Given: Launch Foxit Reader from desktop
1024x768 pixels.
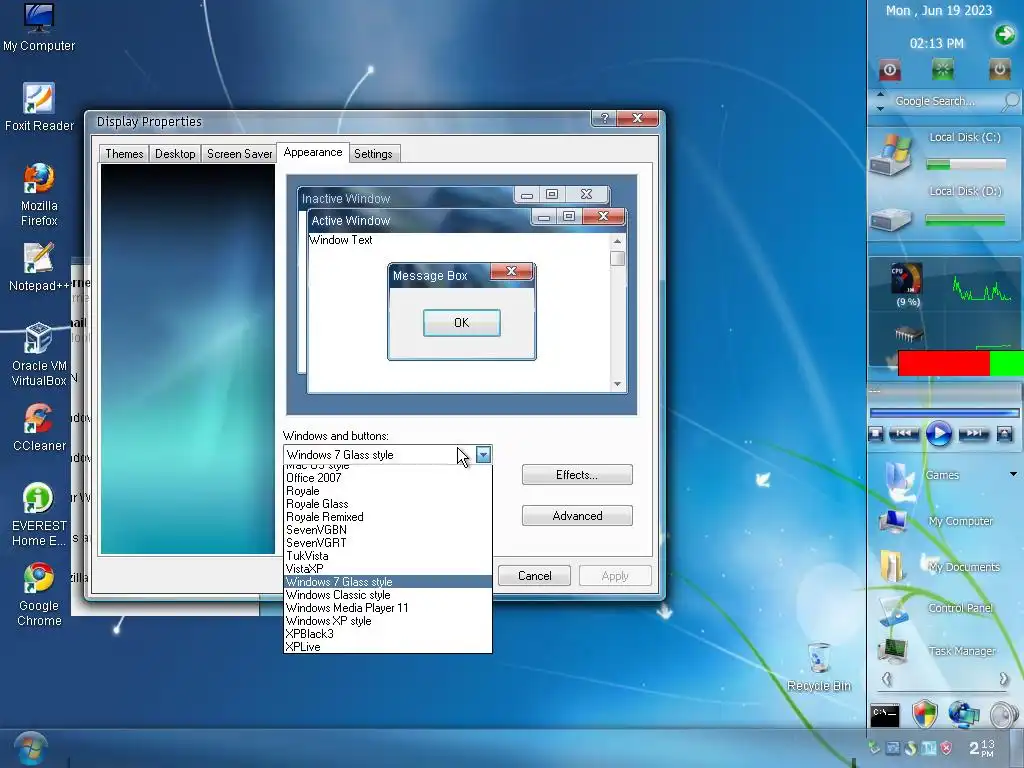Looking at the screenshot, I should click(39, 107).
